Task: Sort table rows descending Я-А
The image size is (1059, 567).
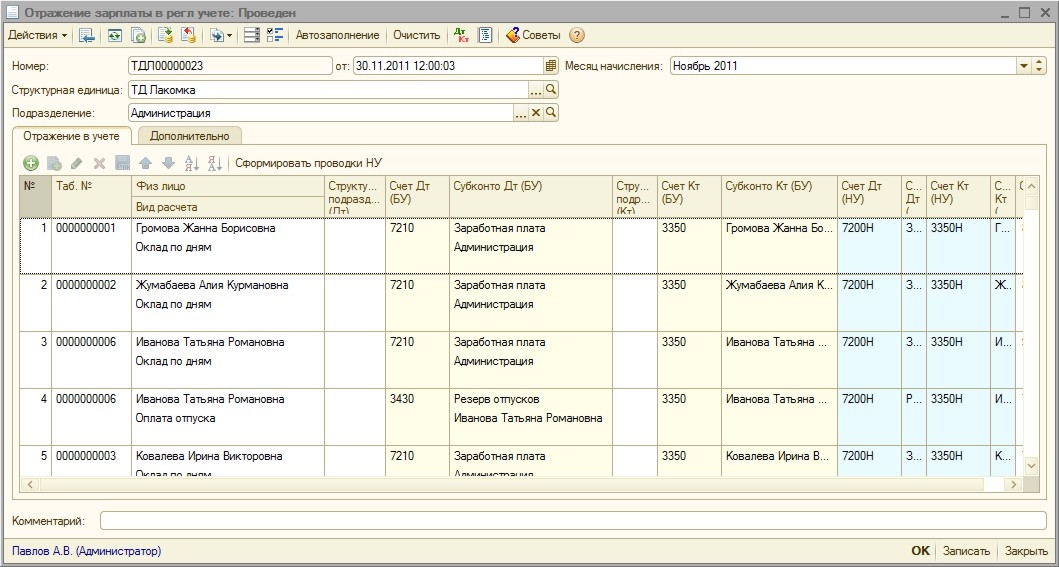Action: 213,163
